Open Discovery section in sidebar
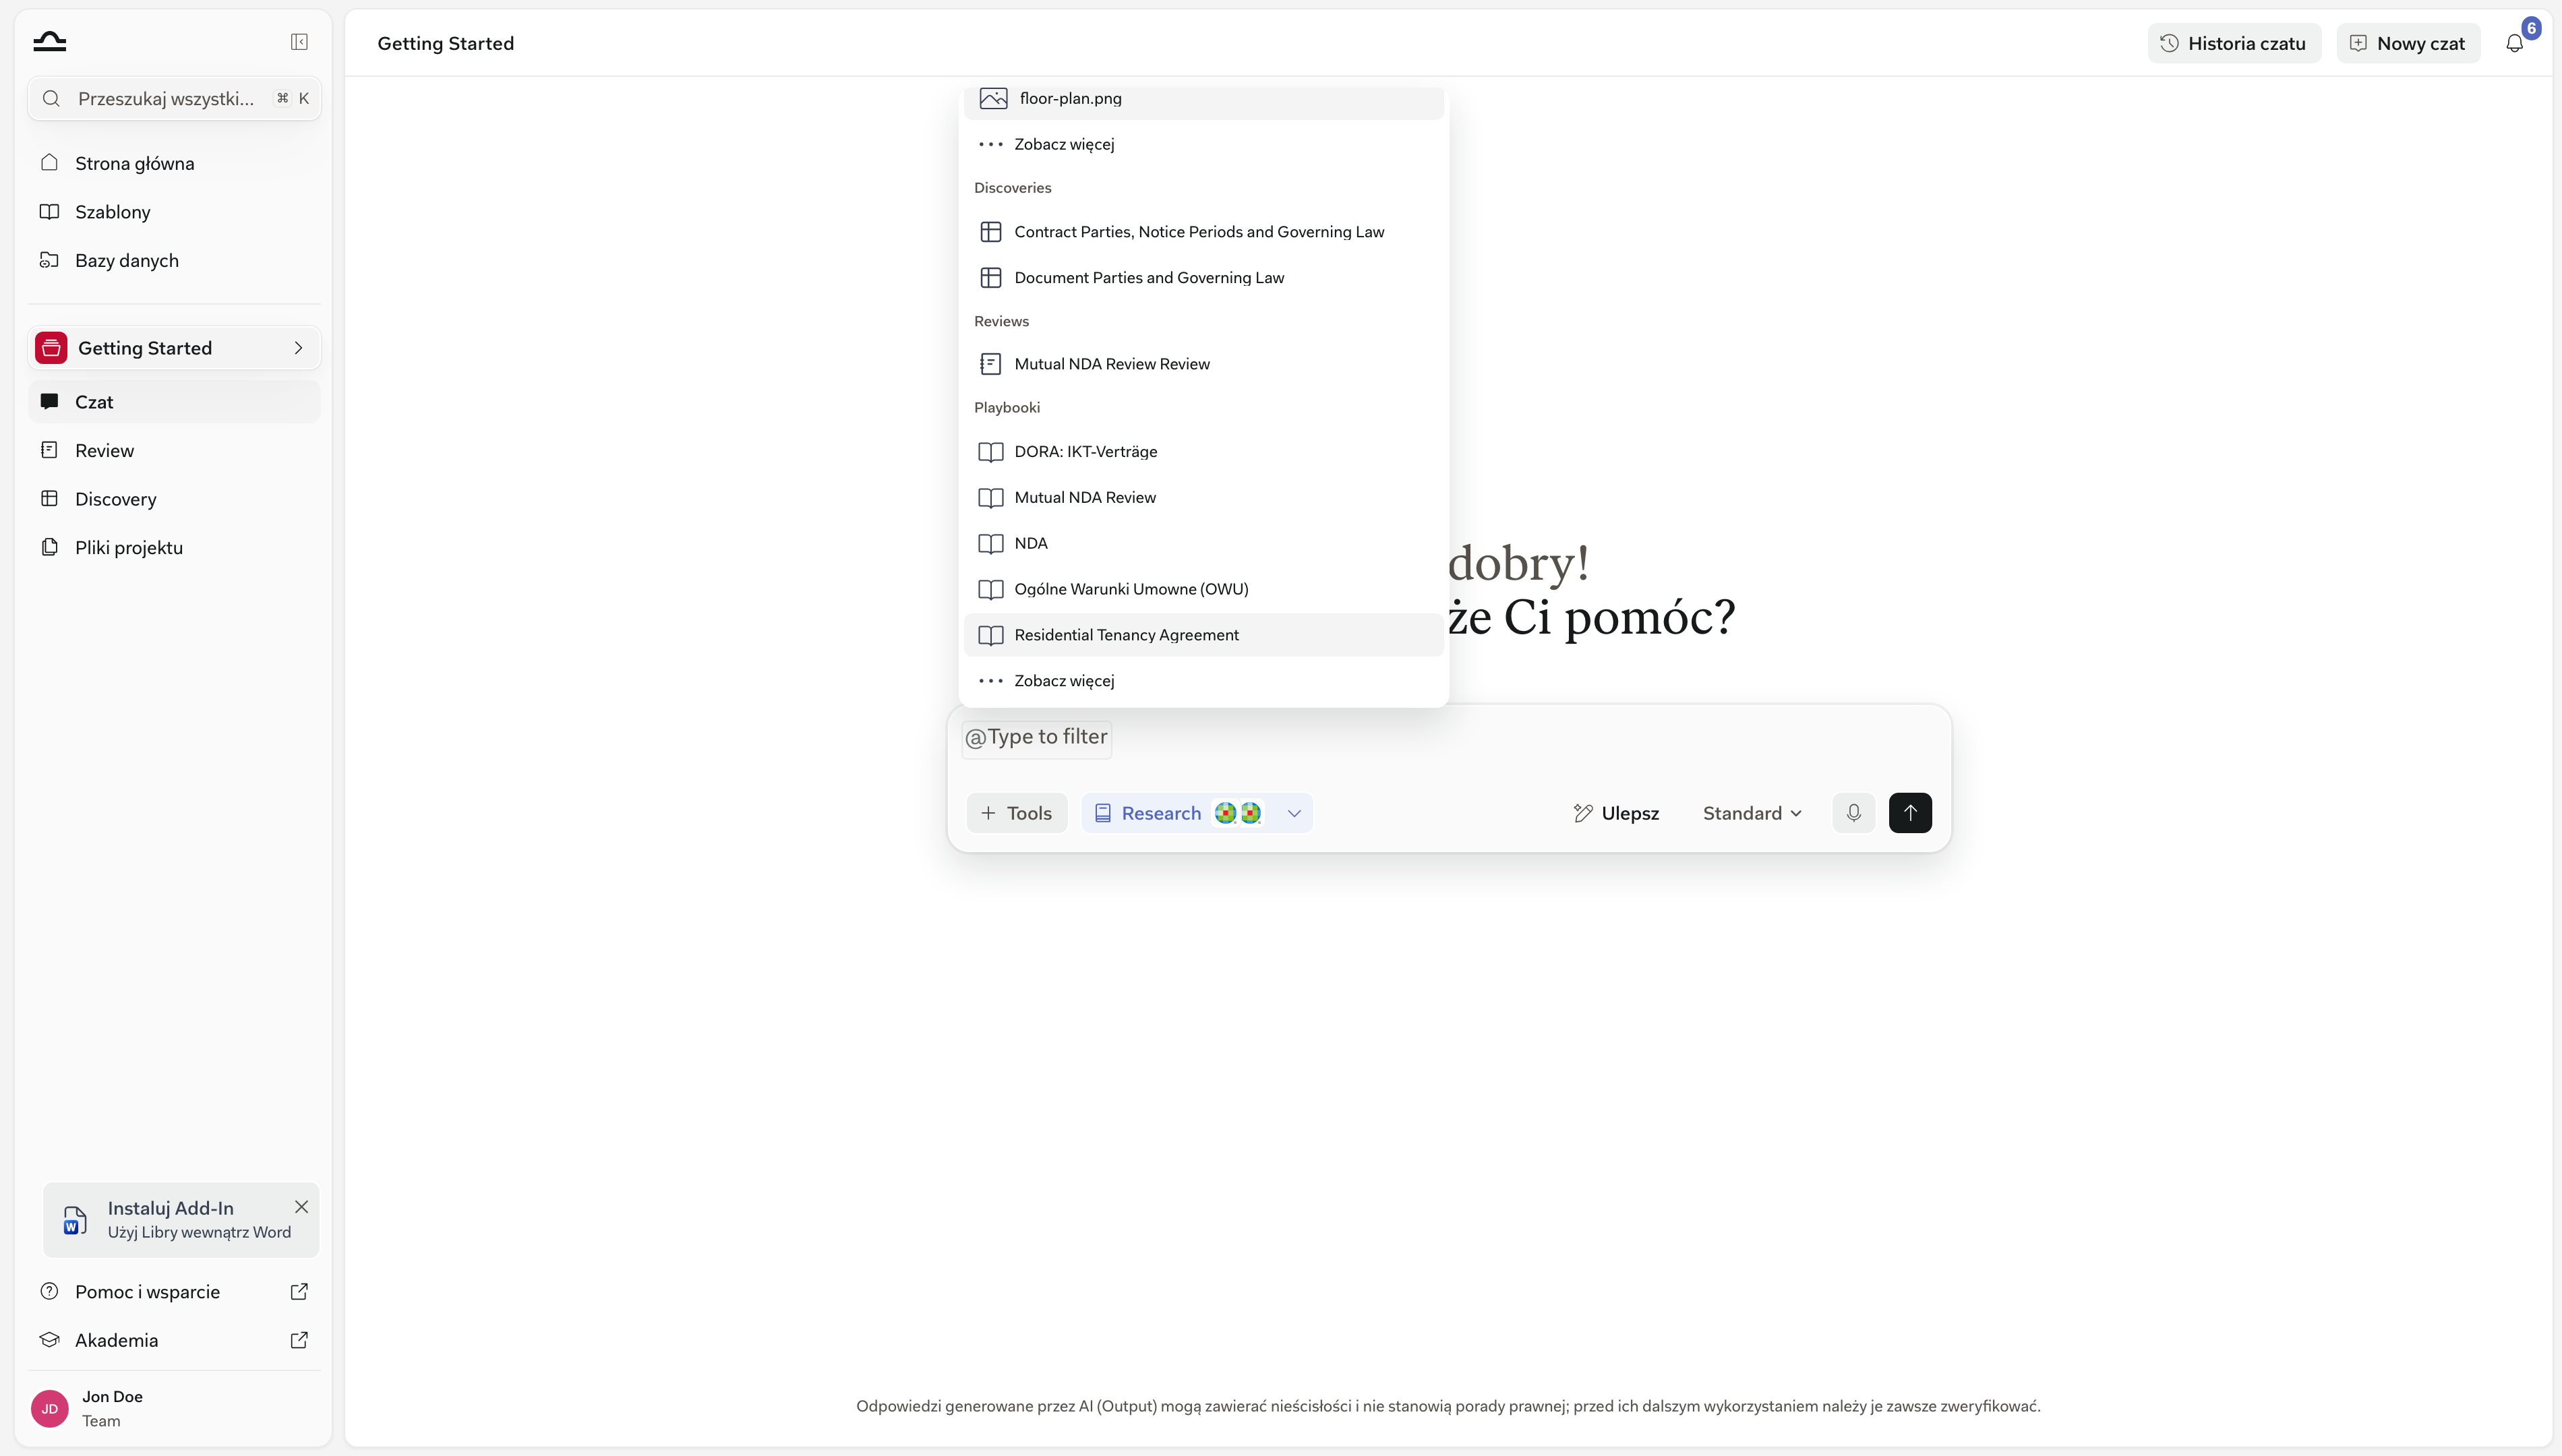The width and height of the screenshot is (2562, 1456). point(174,499)
